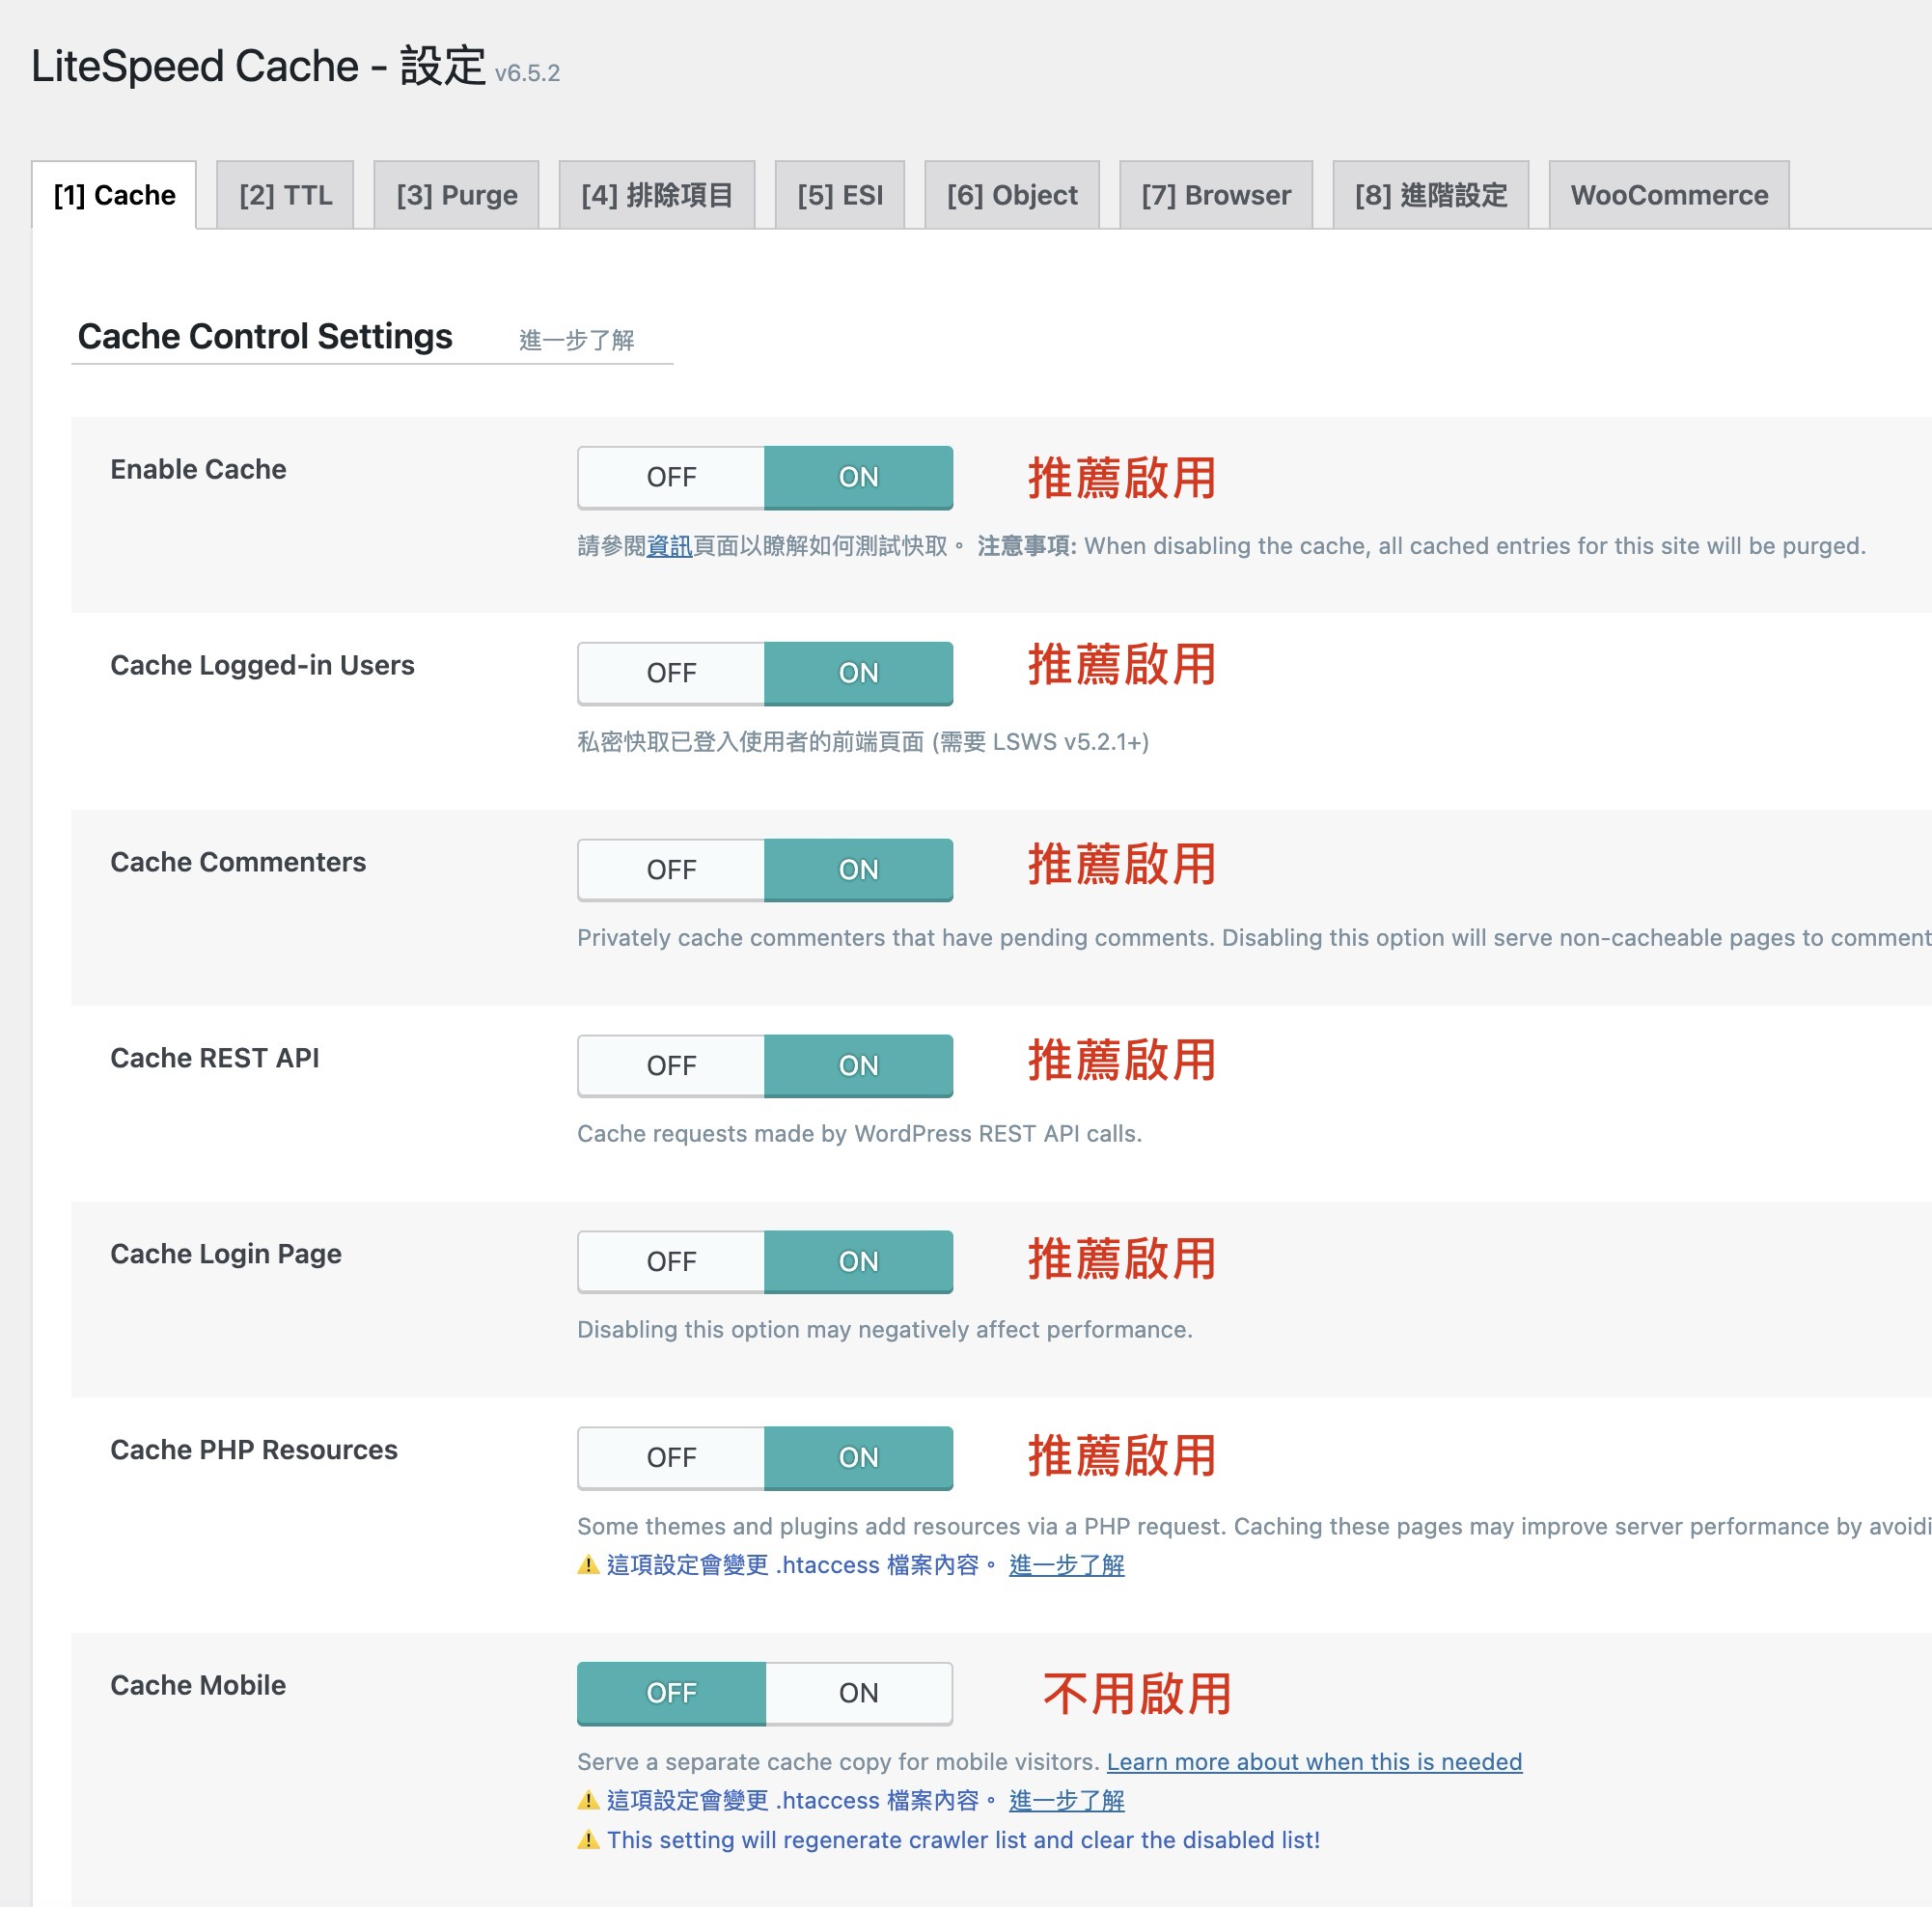Go to the [4] 排除項目 tab
Image resolution: width=1932 pixels, height=1907 pixels.
[656, 195]
